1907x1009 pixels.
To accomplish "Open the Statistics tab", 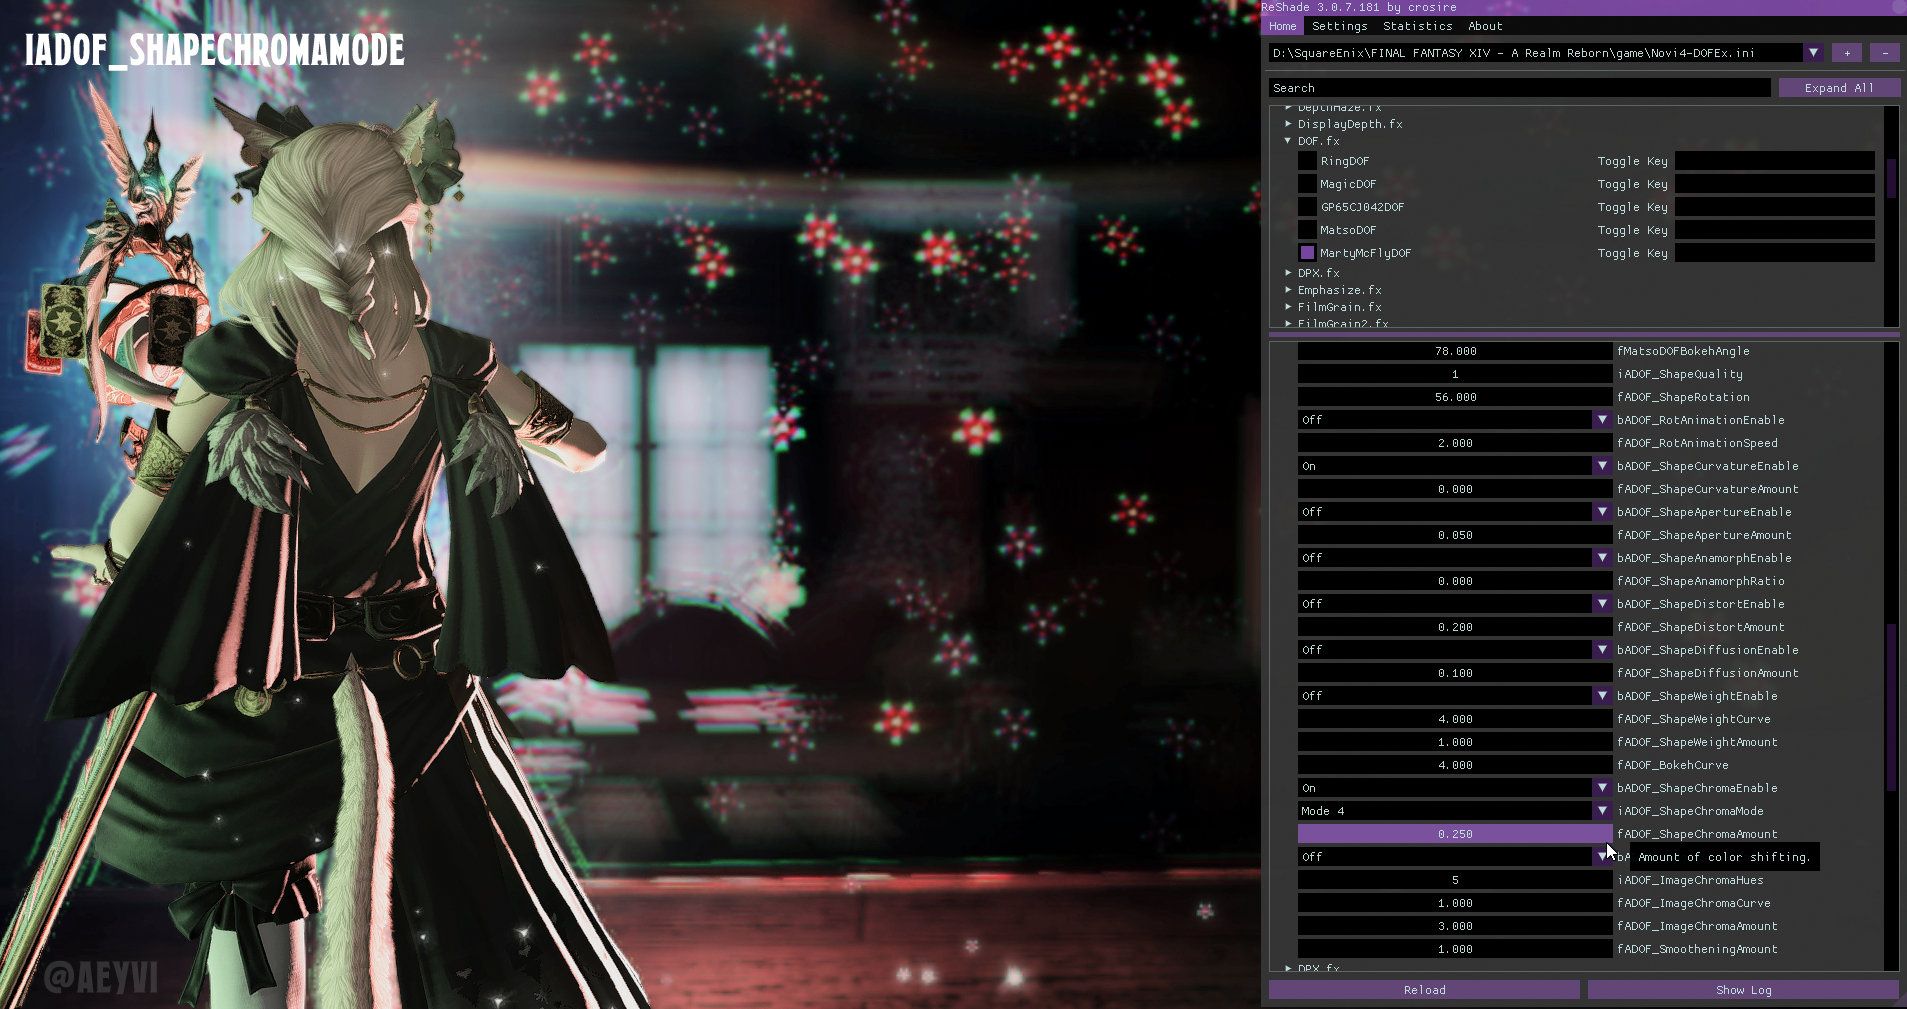I will point(1417,26).
